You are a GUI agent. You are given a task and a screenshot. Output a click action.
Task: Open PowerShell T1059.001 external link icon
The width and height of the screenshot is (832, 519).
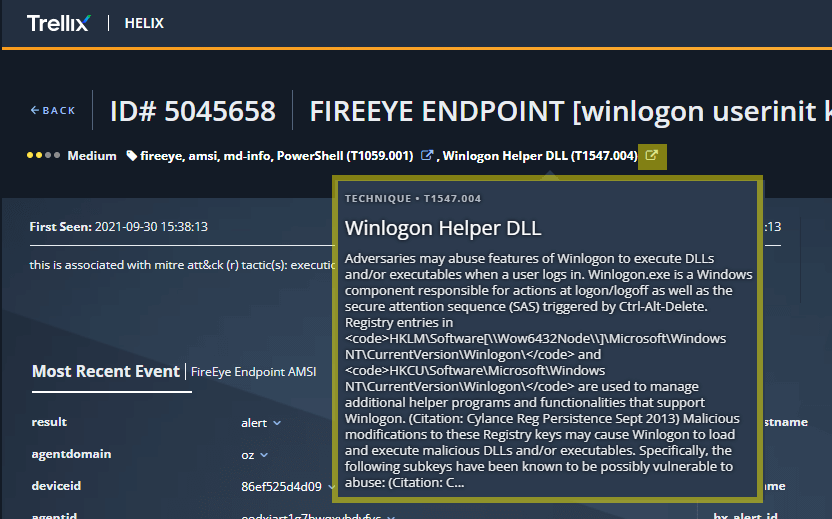tap(427, 156)
